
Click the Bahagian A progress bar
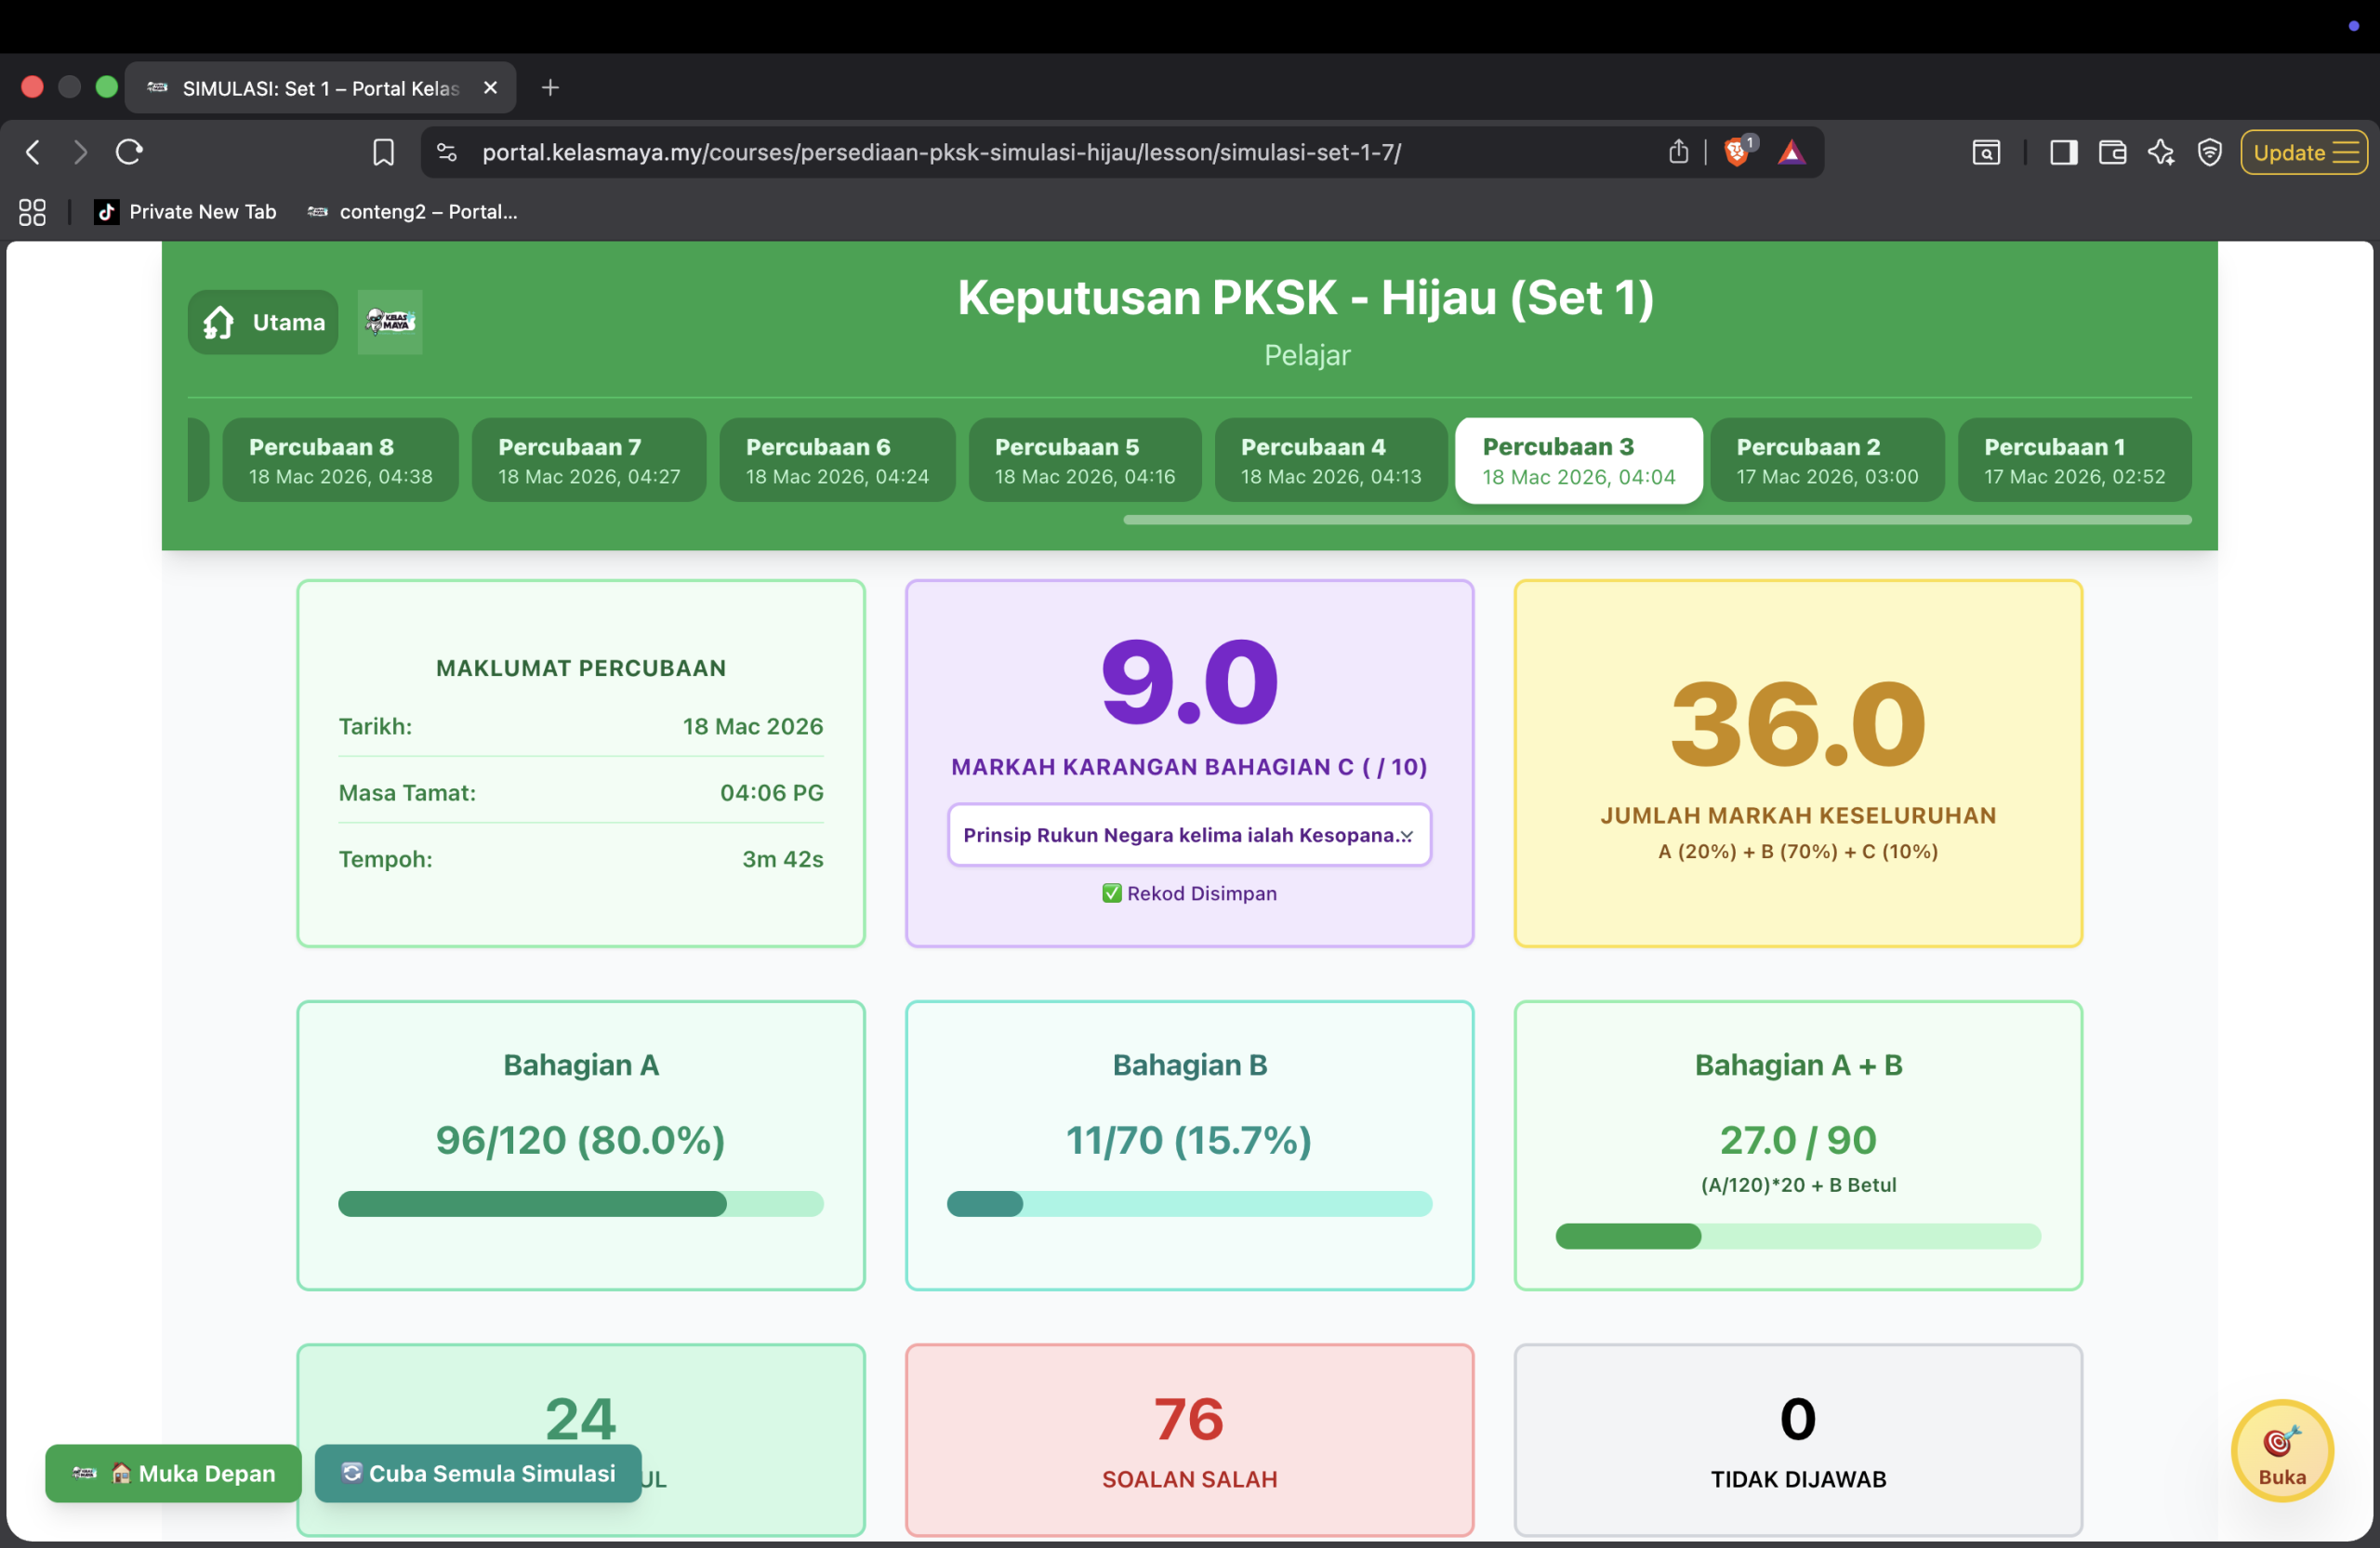click(x=580, y=1204)
